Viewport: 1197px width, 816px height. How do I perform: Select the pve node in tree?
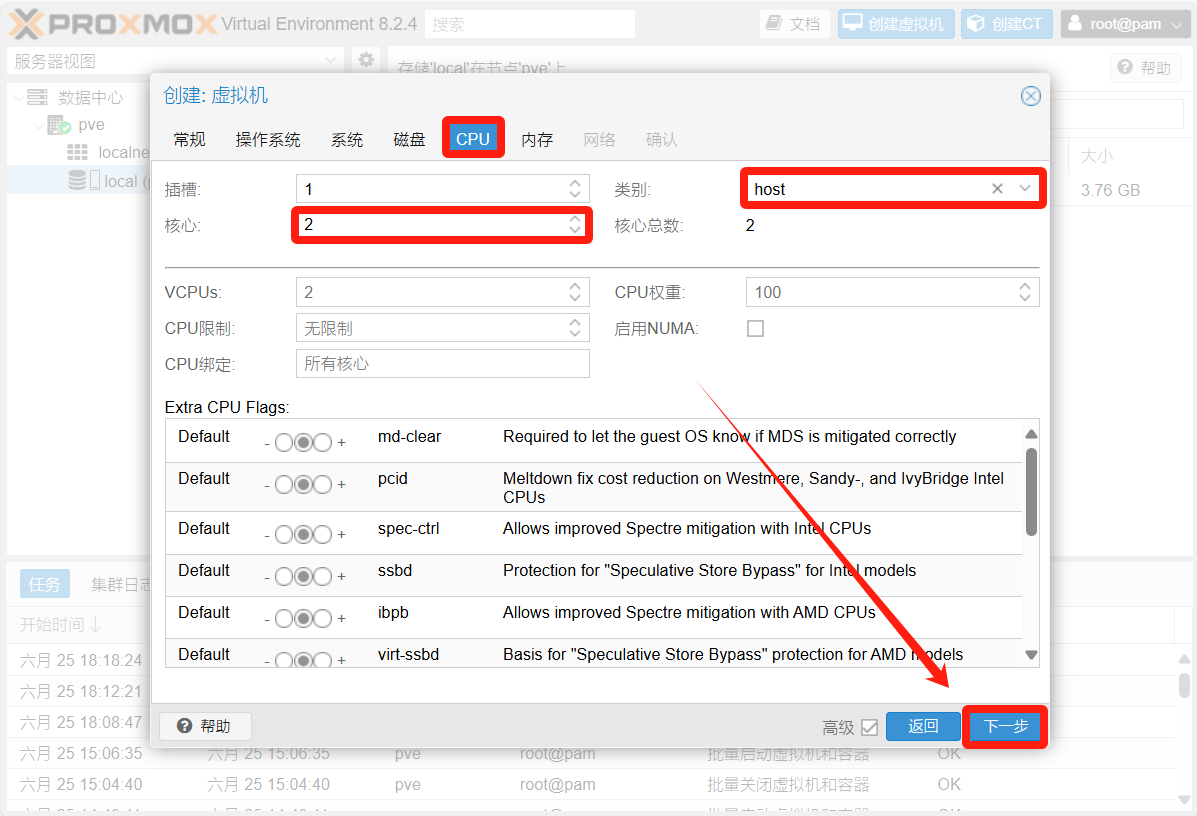click(x=91, y=125)
